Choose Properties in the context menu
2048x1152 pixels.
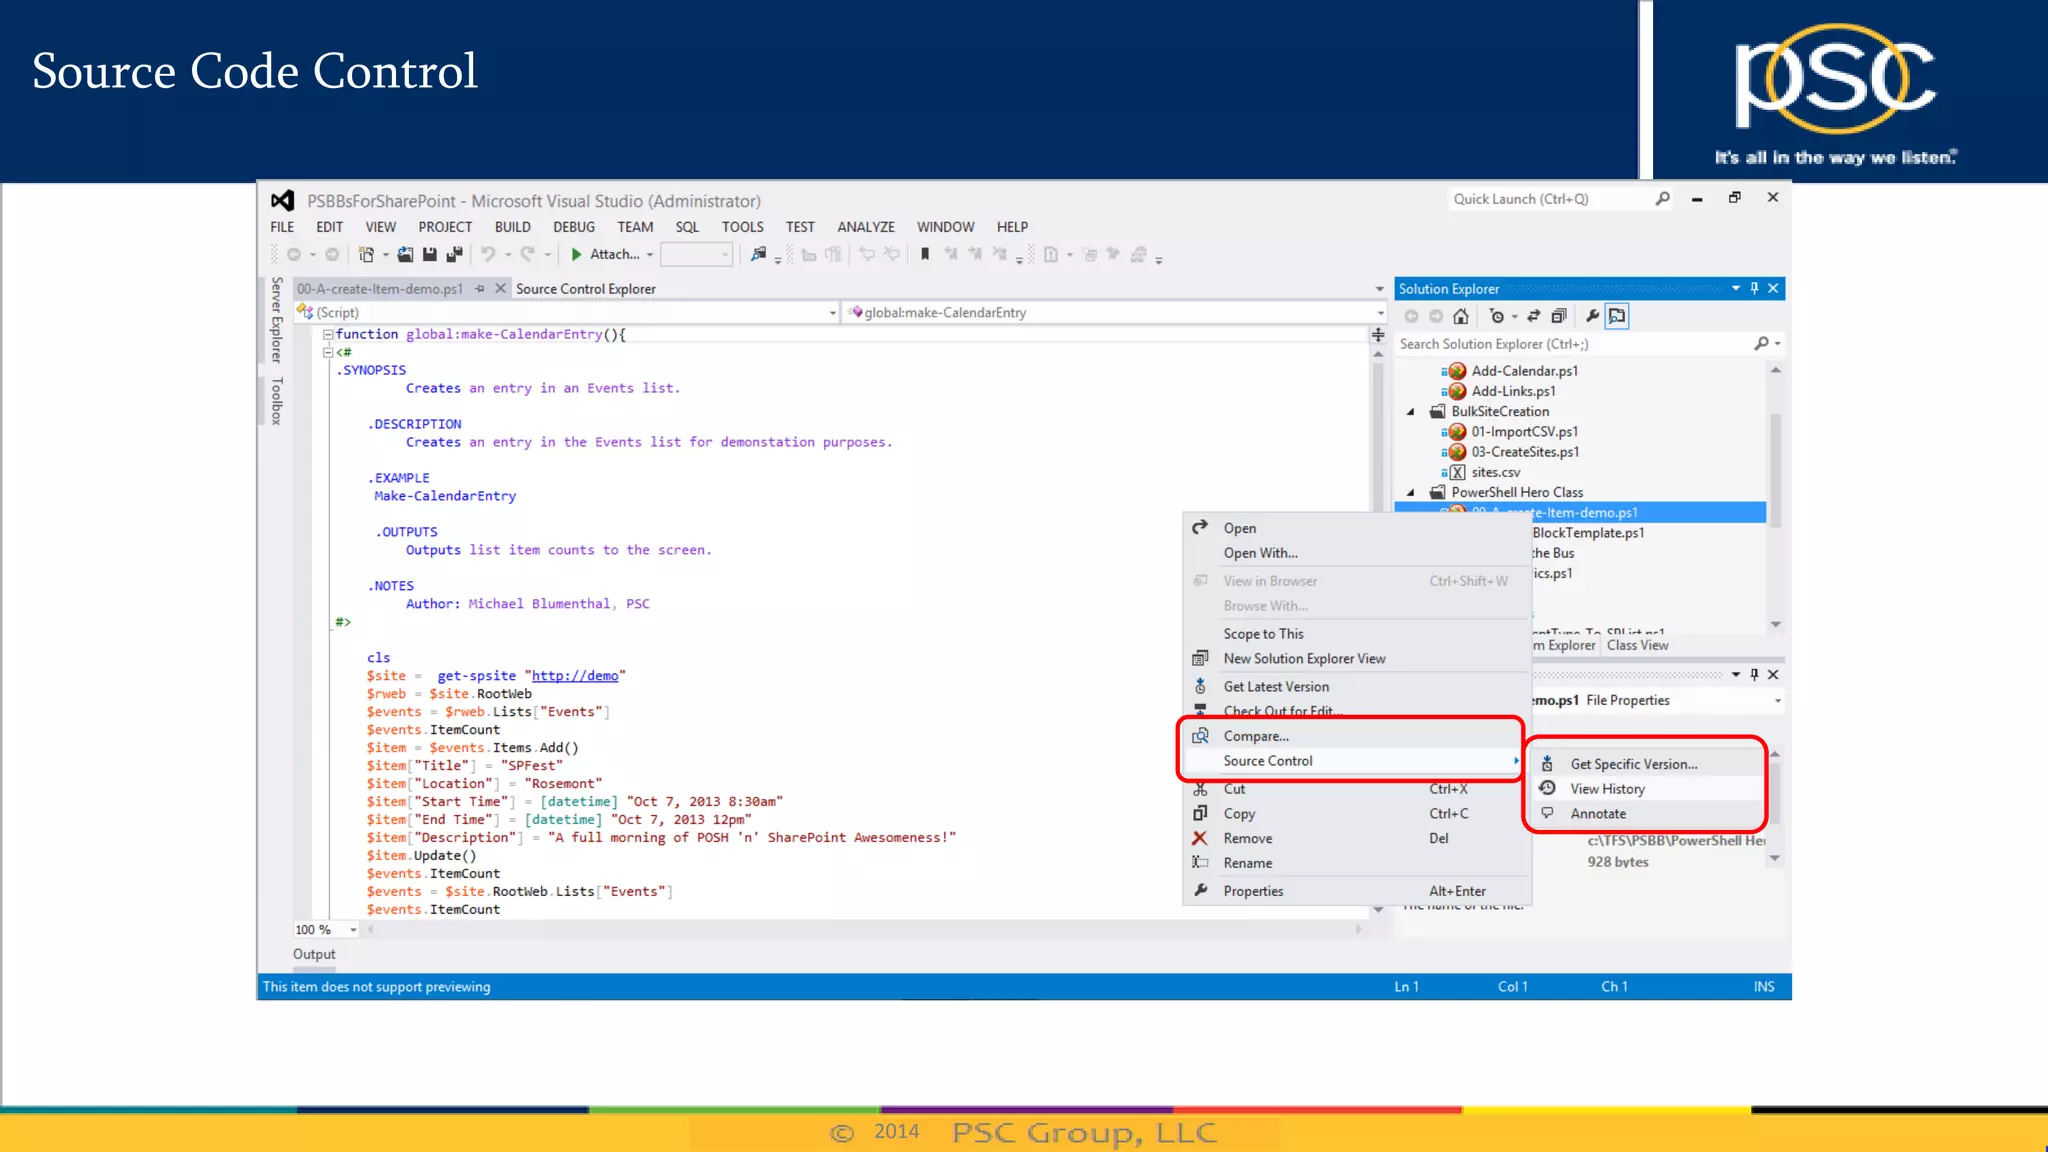(1356, 891)
